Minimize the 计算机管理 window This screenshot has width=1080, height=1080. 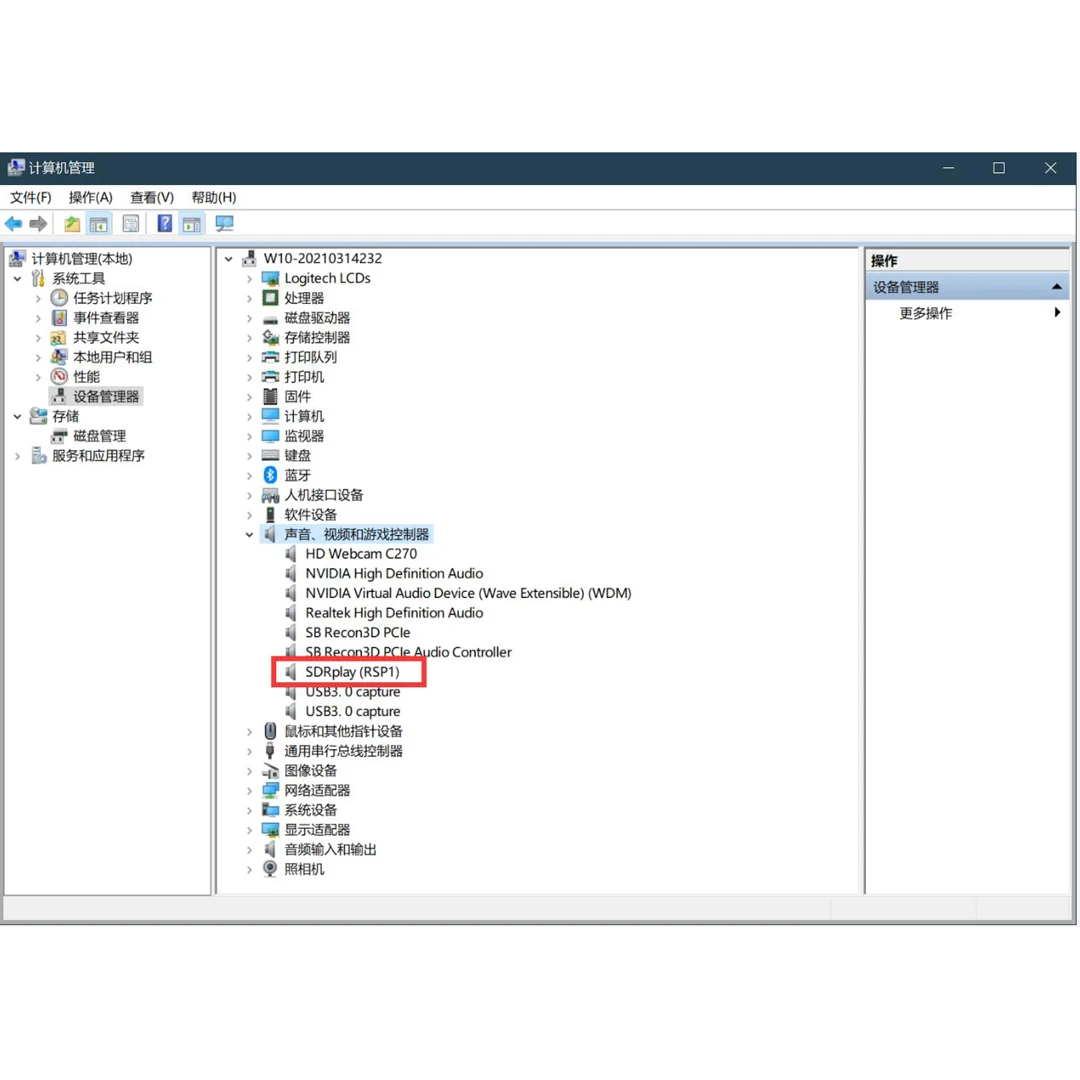[x=948, y=168]
